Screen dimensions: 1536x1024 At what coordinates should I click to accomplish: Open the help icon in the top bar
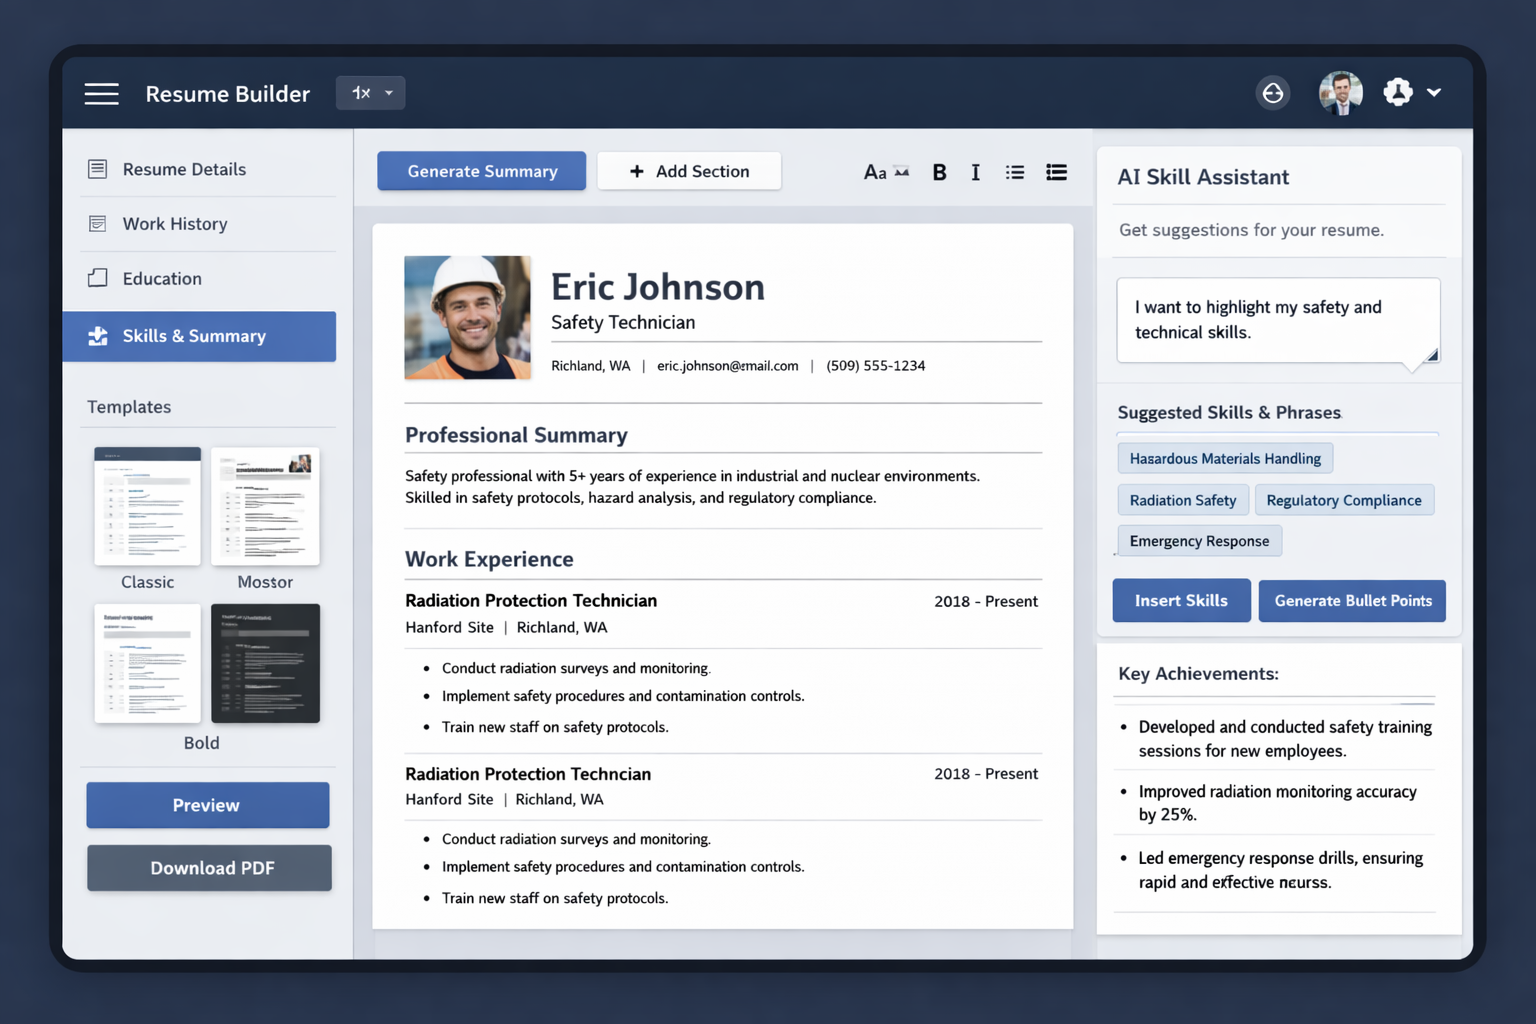[1273, 92]
